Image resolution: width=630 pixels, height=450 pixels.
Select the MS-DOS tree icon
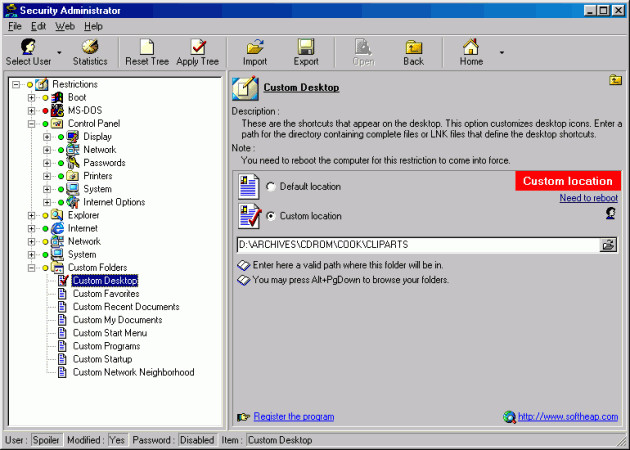coord(57,110)
